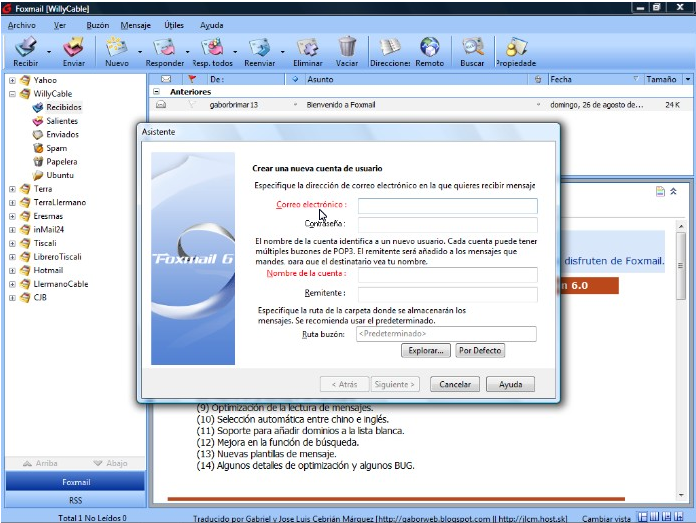Click scrollbar down arrow in preview pane
Image resolution: width=696 pixels, height=523 pixels.
(681, 495)
